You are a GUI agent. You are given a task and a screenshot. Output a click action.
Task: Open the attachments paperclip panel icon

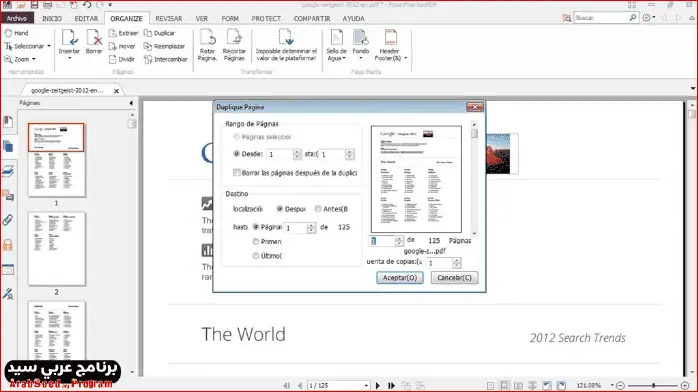point(8,220)
